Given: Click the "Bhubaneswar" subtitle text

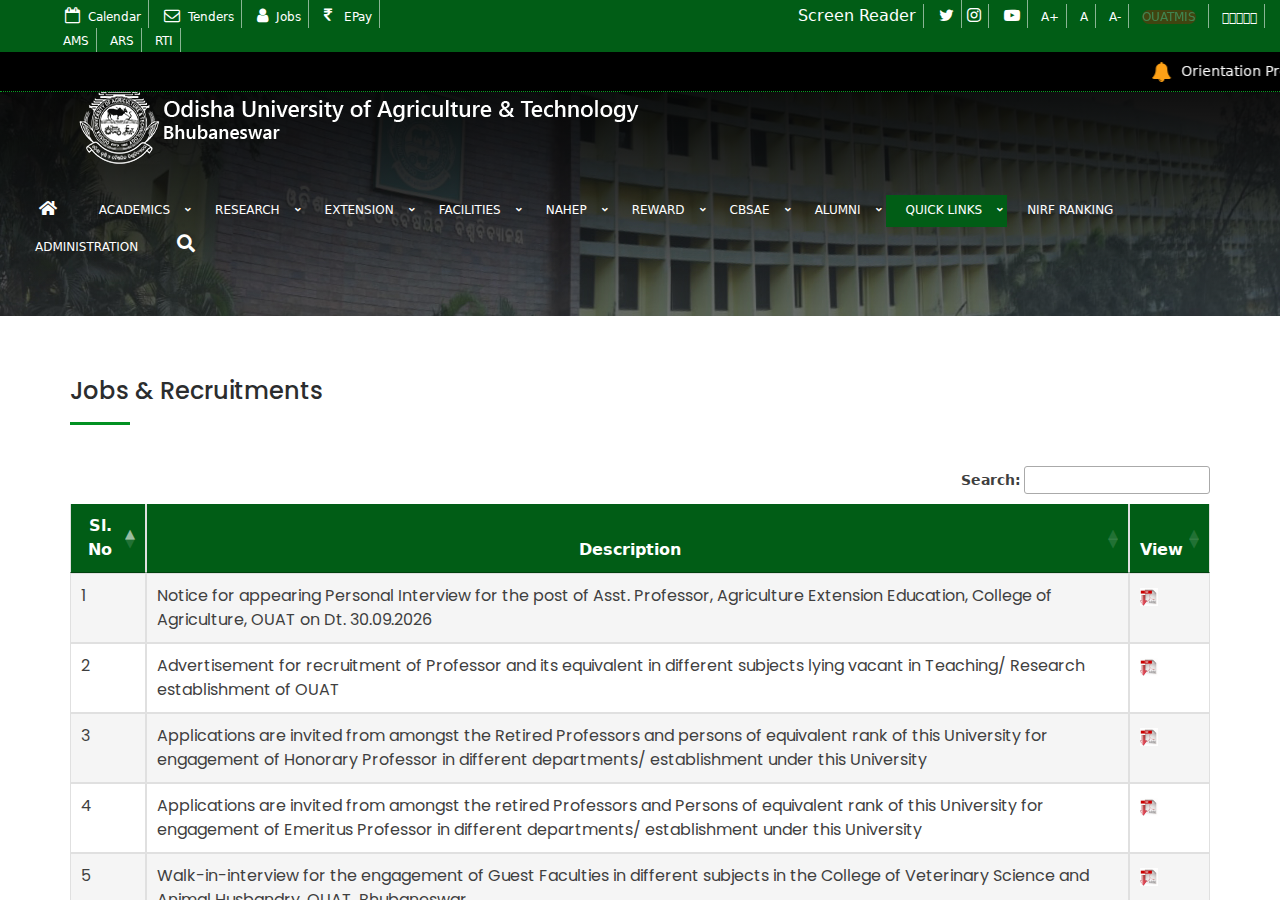Looking at the screenshot, I should 221,132.
